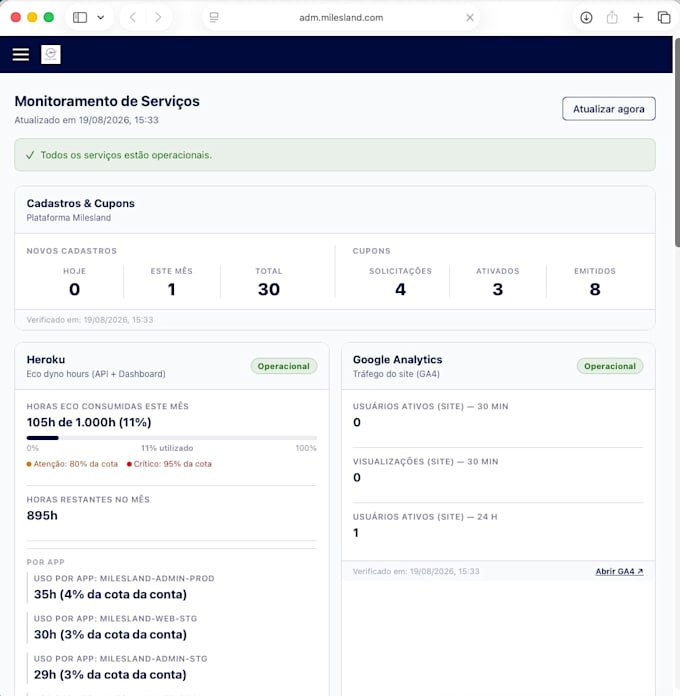Click 'VISUALIZAÇÕES (SITE) — 30 MIN' label
Image resolution: width=680 pixels, height=696 pixels.
pos(425,462)
